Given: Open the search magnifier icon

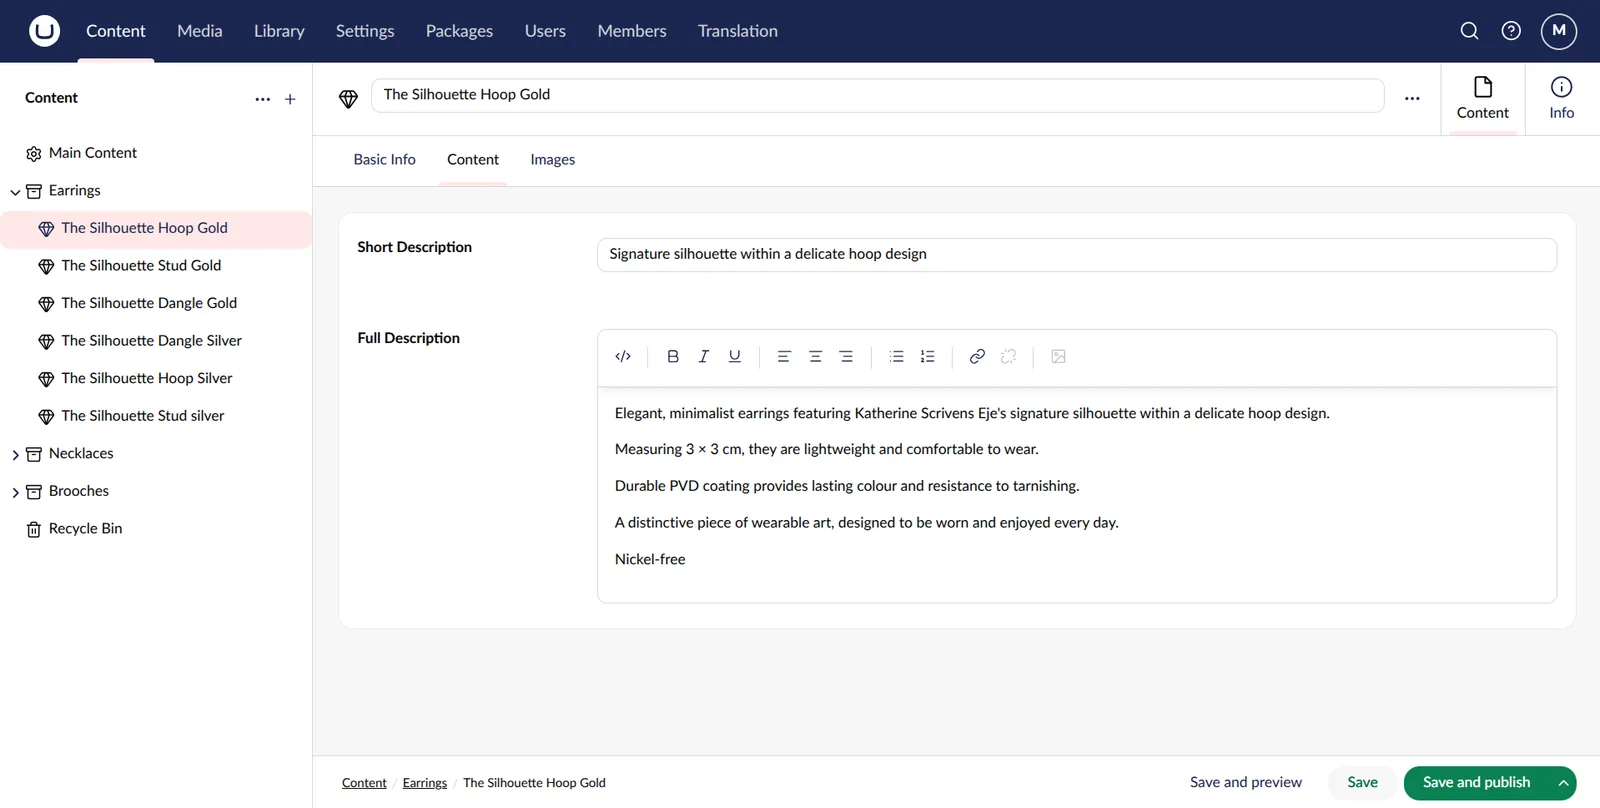Looking at the screenshot, I should [x=1469, y=31].
